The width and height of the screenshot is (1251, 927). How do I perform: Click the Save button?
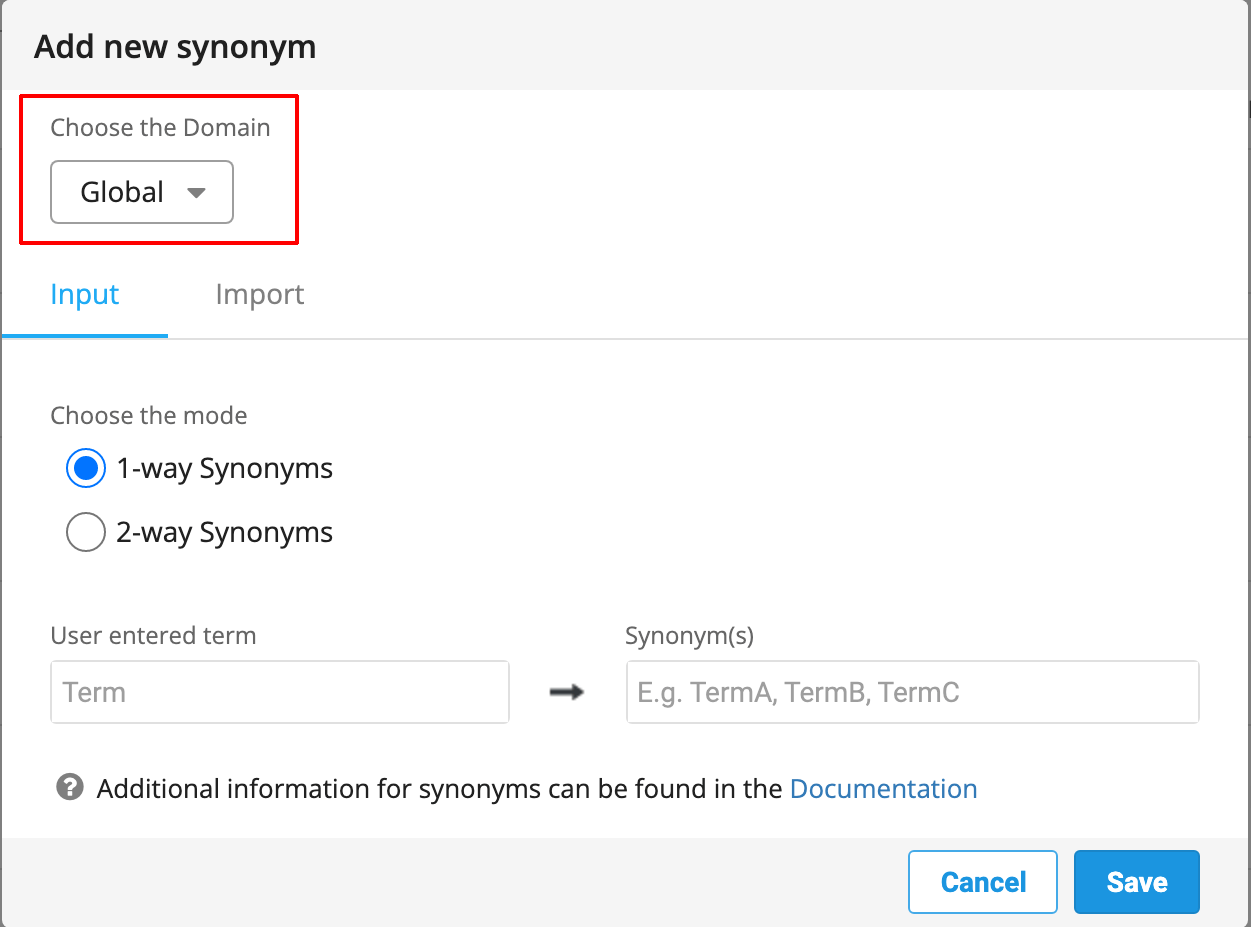pyautogui.click(x=1136, y=881)
